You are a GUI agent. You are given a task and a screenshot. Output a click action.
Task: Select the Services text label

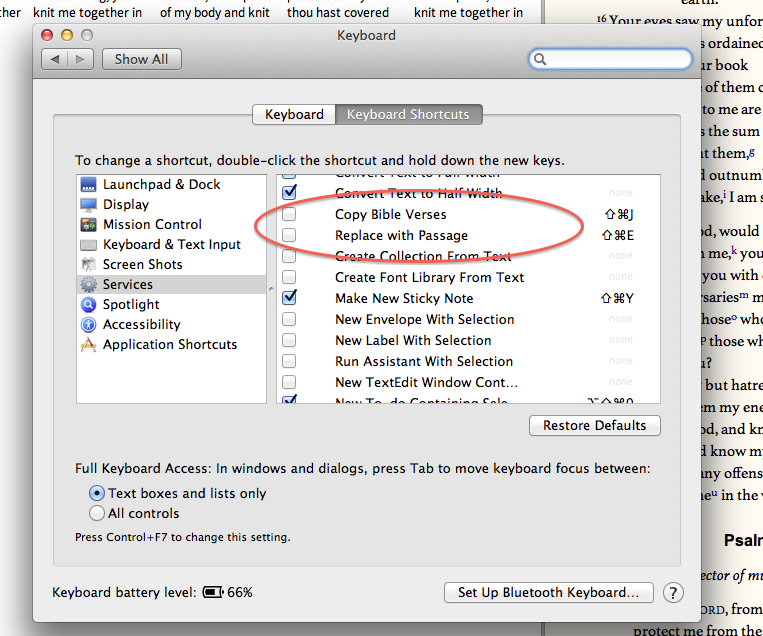click(x=127, y=284)
